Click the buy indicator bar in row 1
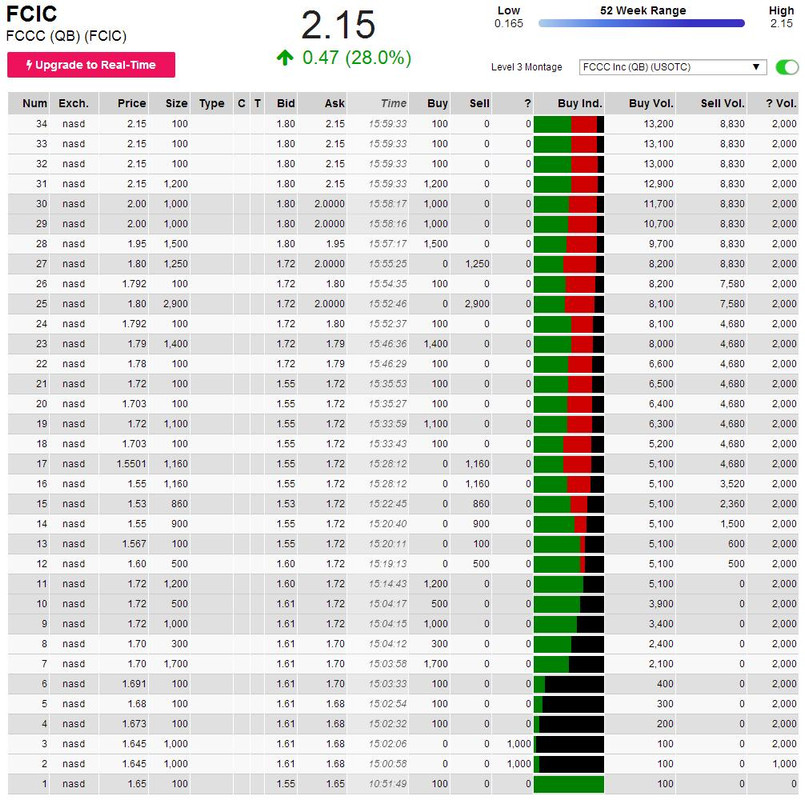Image resolution: width=805 pixels, height=800 pixels. (569, 784)
